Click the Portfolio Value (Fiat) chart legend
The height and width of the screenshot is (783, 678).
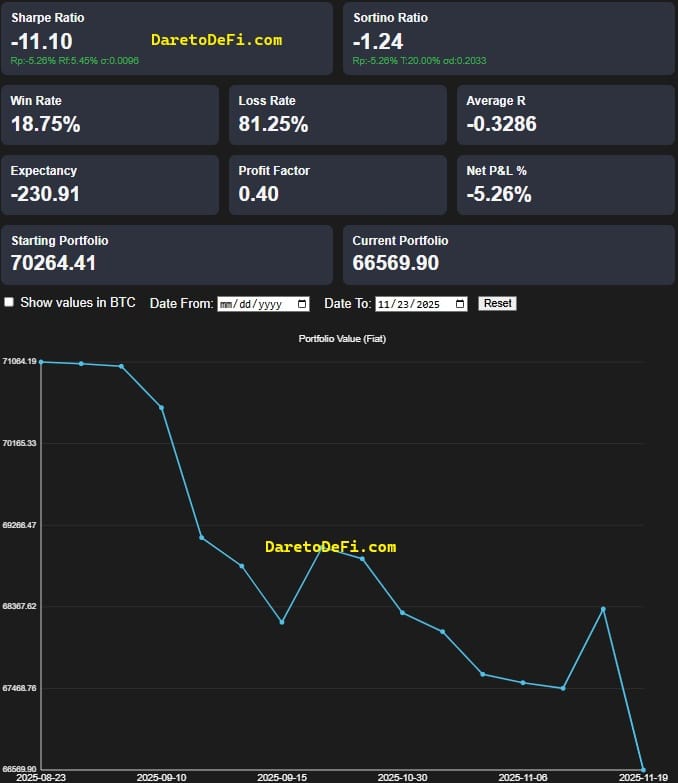pyautogui.click(x=342, y=339)
